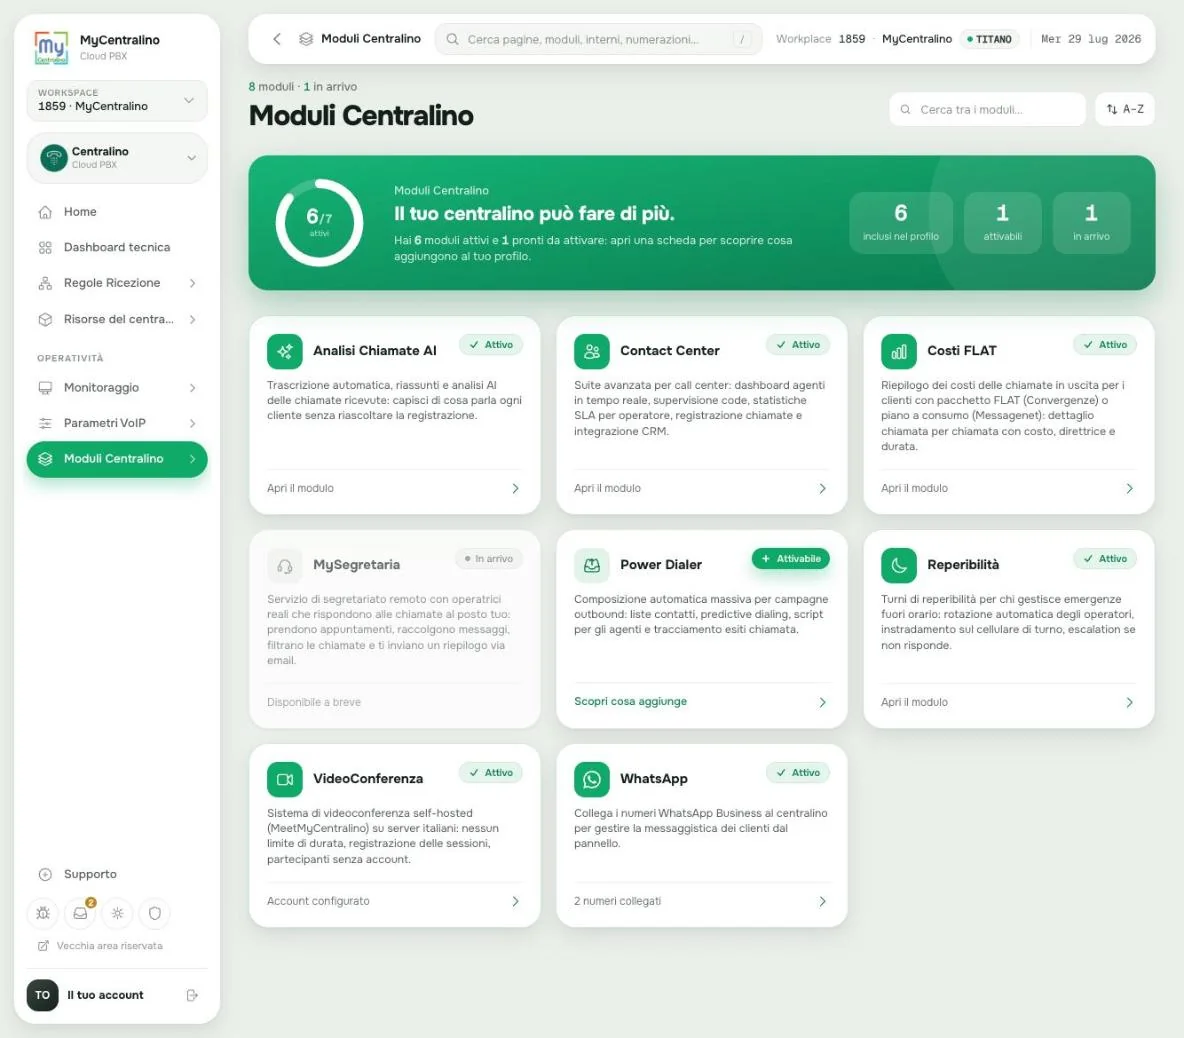Click Scopri cosa aggiunge link
This screenshot has height=1038, width=1184.
pyautogui.click(x=631, y=701)
